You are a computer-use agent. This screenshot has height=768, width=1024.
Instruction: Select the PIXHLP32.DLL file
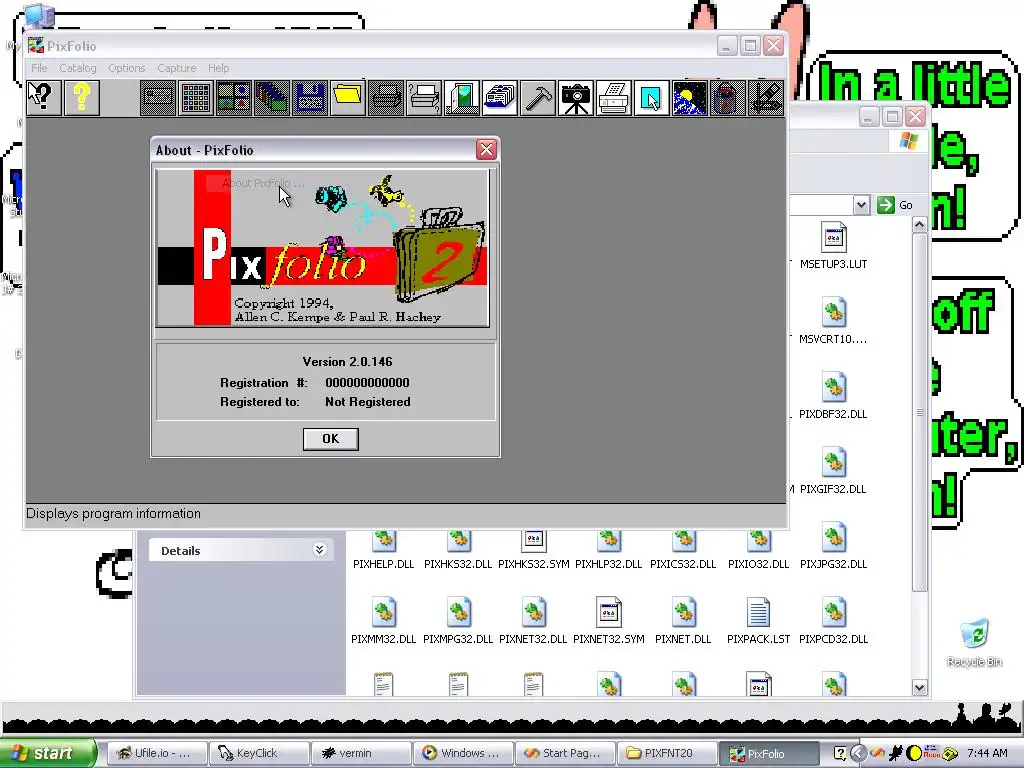click(609, 550)
